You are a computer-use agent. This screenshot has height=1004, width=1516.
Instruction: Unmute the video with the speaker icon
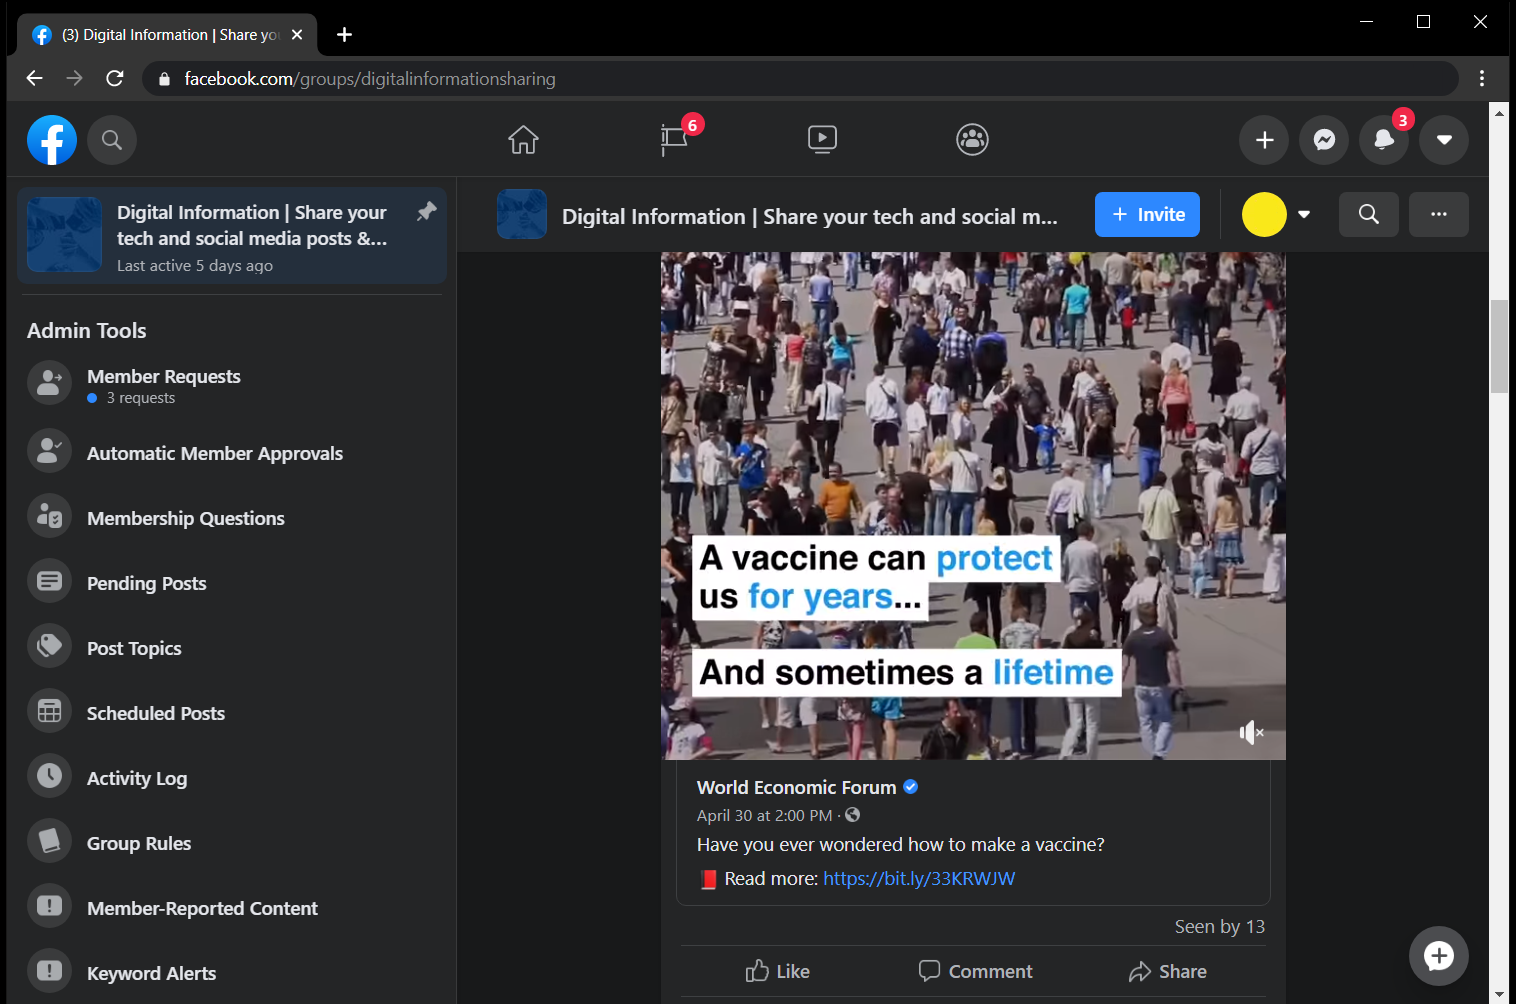[1251, 733]
